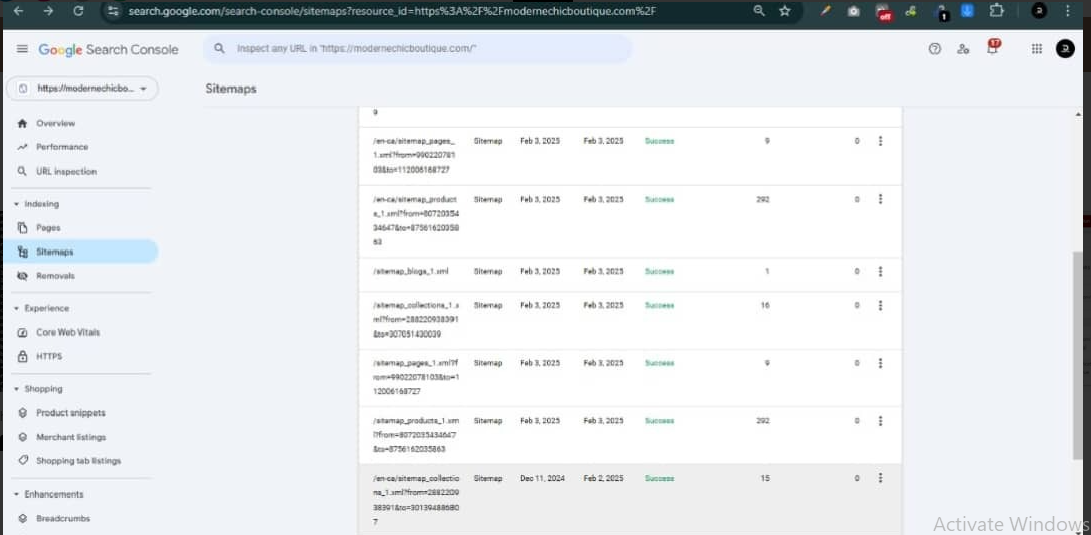This screenshot has height=535, width=1091.
Task: Open Core Web Vitals report
Action: coord(68,332)
